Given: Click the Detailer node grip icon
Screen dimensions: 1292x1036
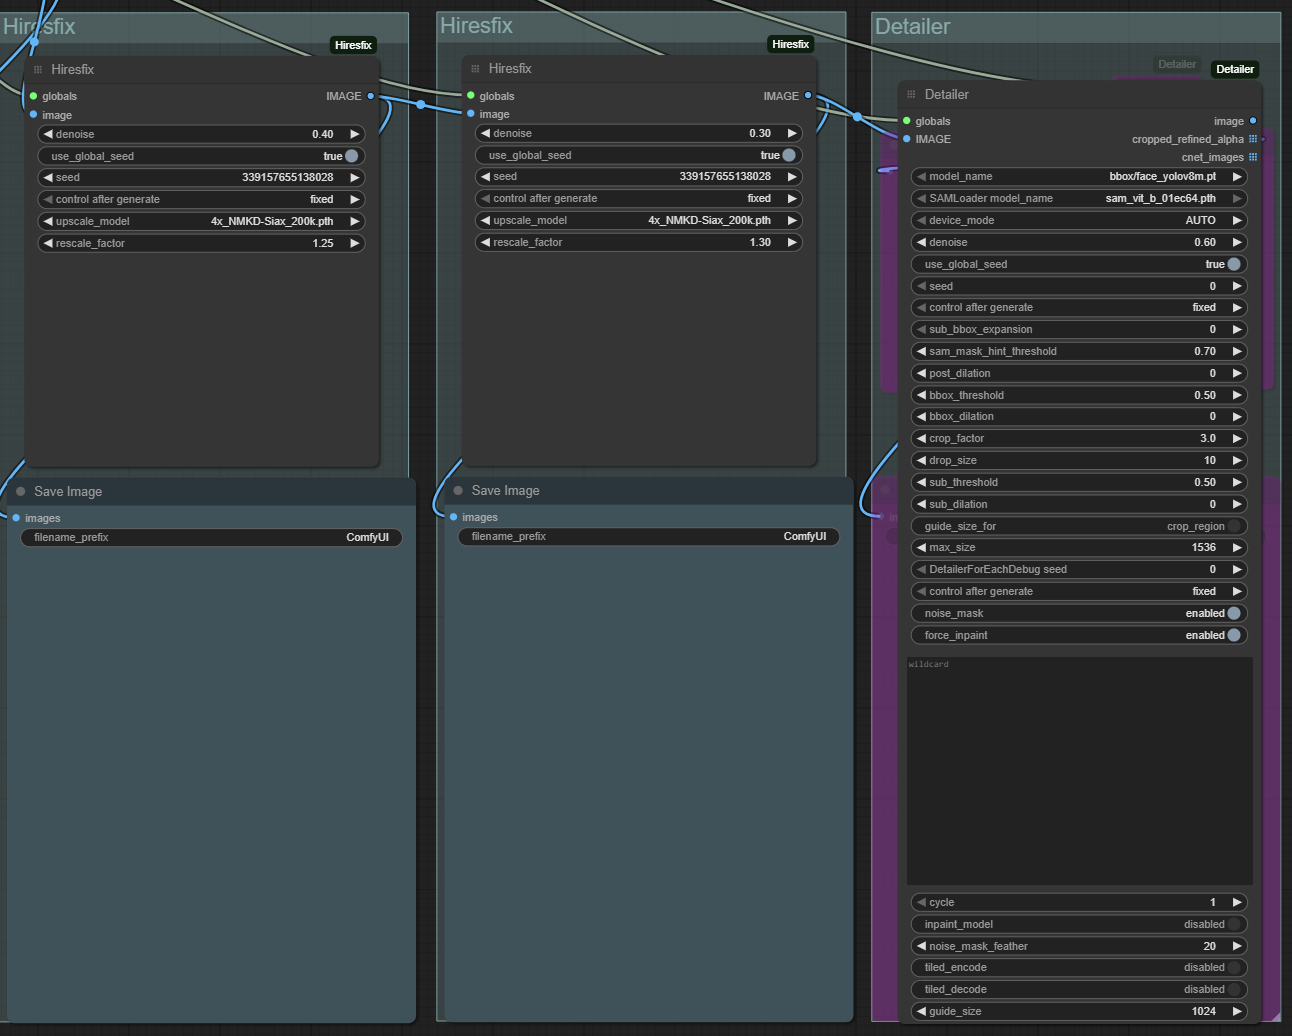Looking at the screenshot, I should click(911, 94).
